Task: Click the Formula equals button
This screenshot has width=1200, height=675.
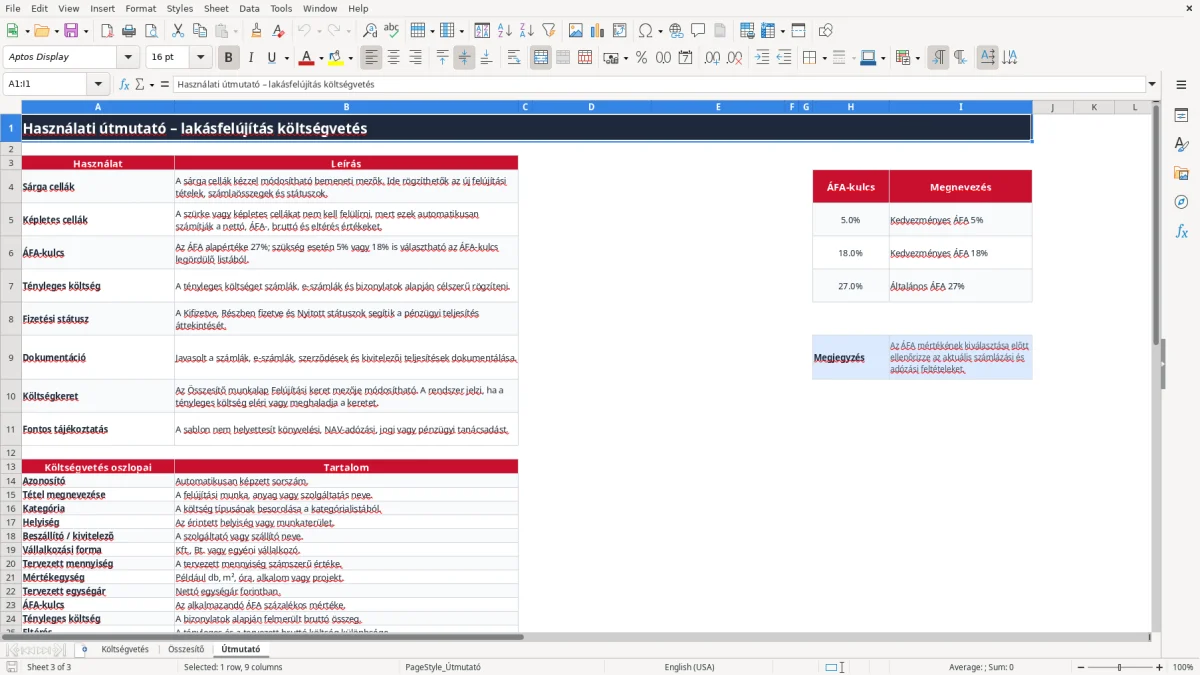Action: [165, 84]
